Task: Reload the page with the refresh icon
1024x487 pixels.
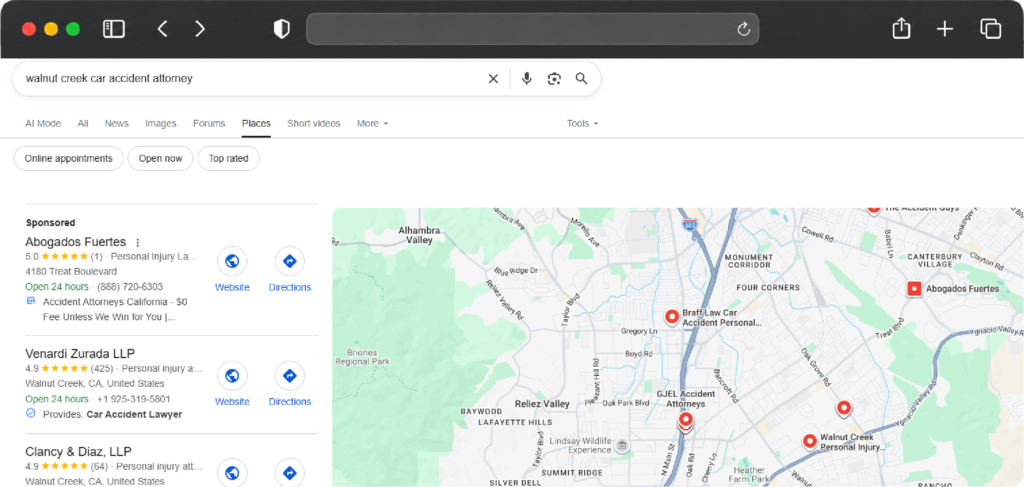Action: point(743,29)
